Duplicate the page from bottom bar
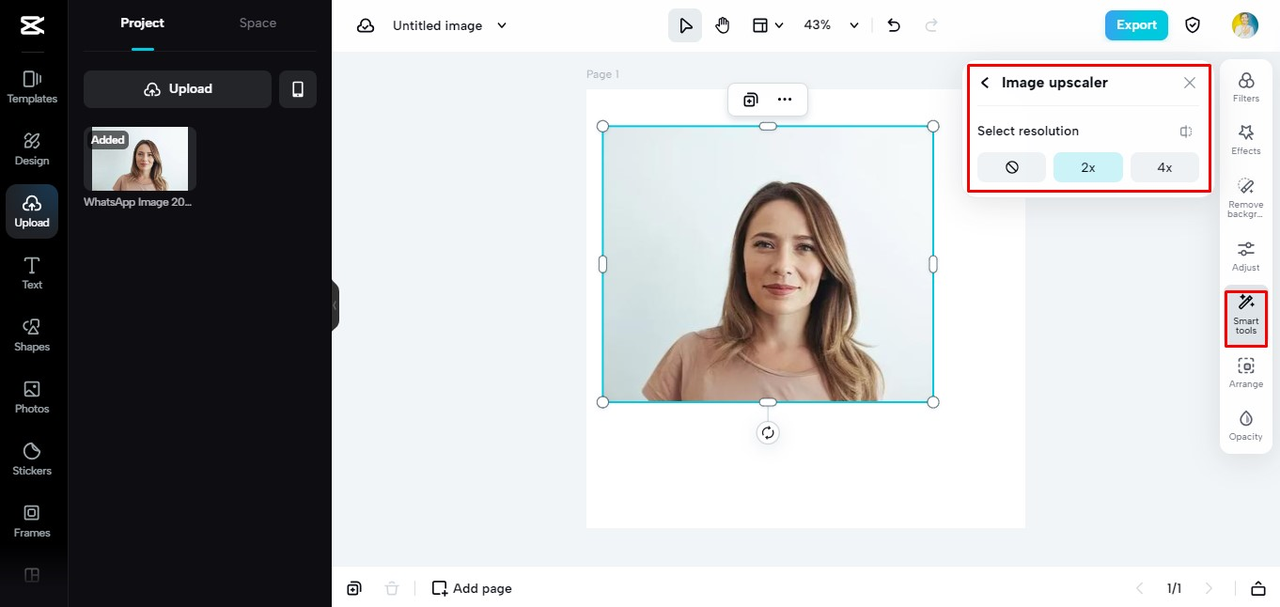This screenshot has width=1280, height=607. coord(354,589)
